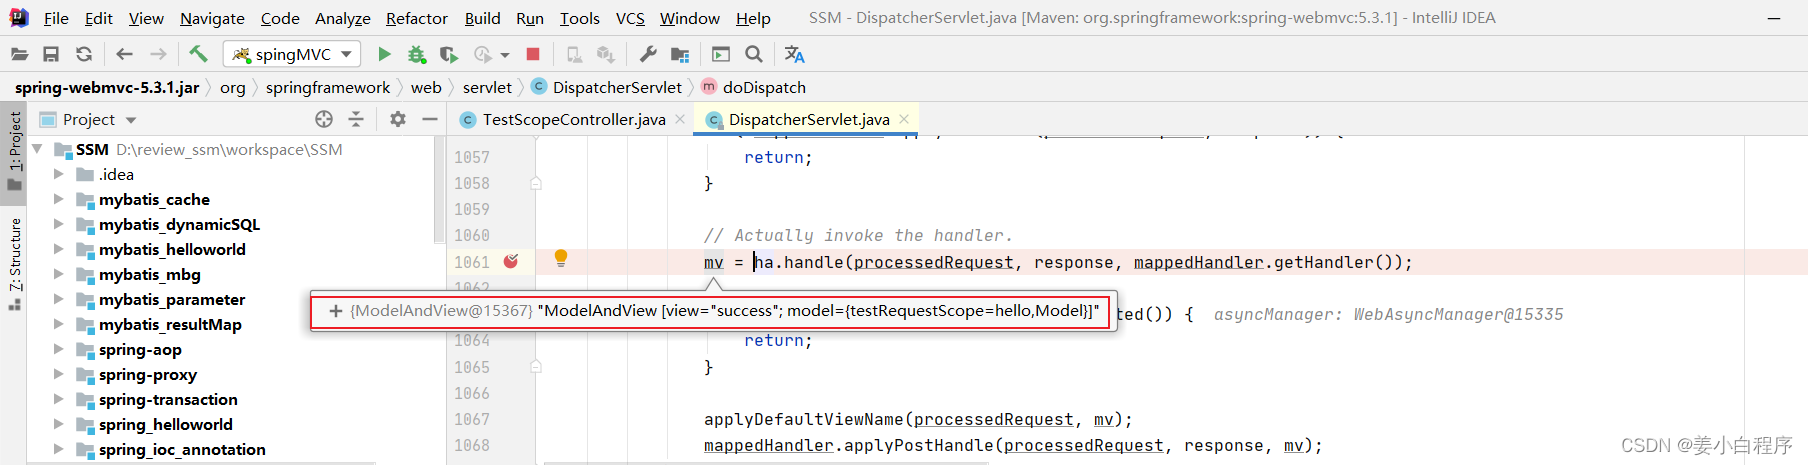Run with coverage using the shield icon

[x=449, y=54]
